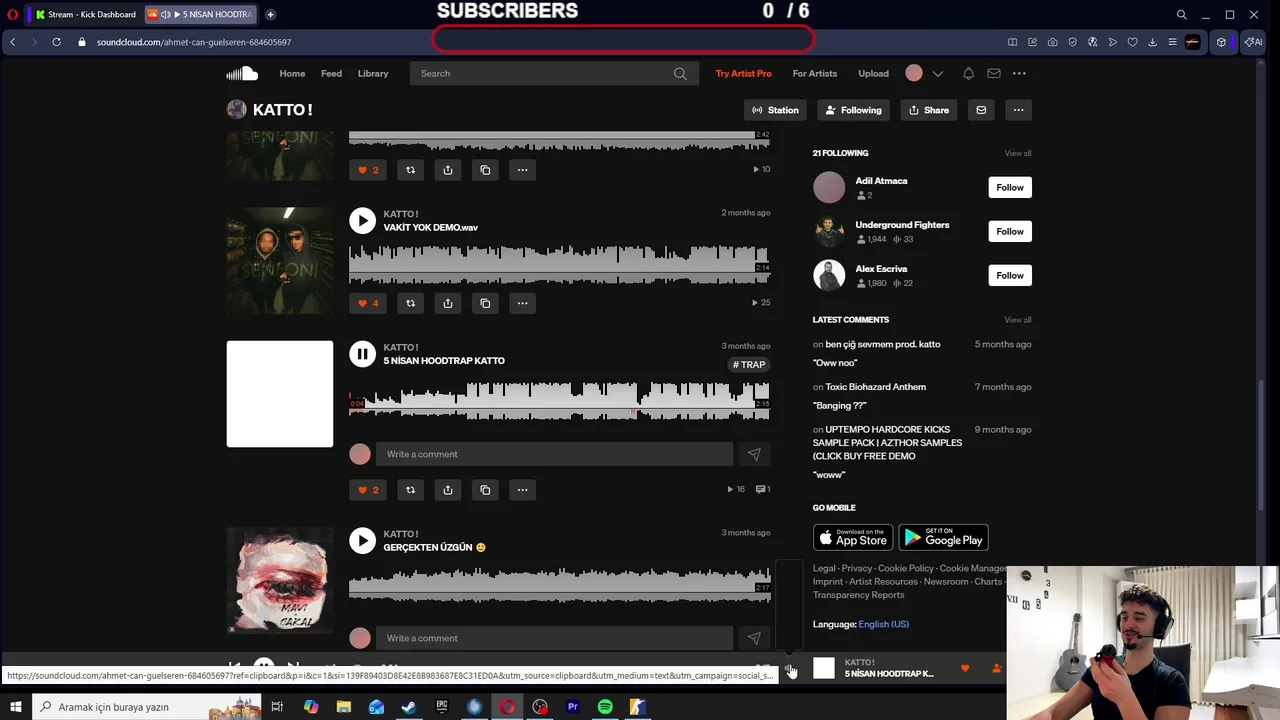Toggle like on 5 NİSAN HOODTRAP KATTO

pos(369,490)
